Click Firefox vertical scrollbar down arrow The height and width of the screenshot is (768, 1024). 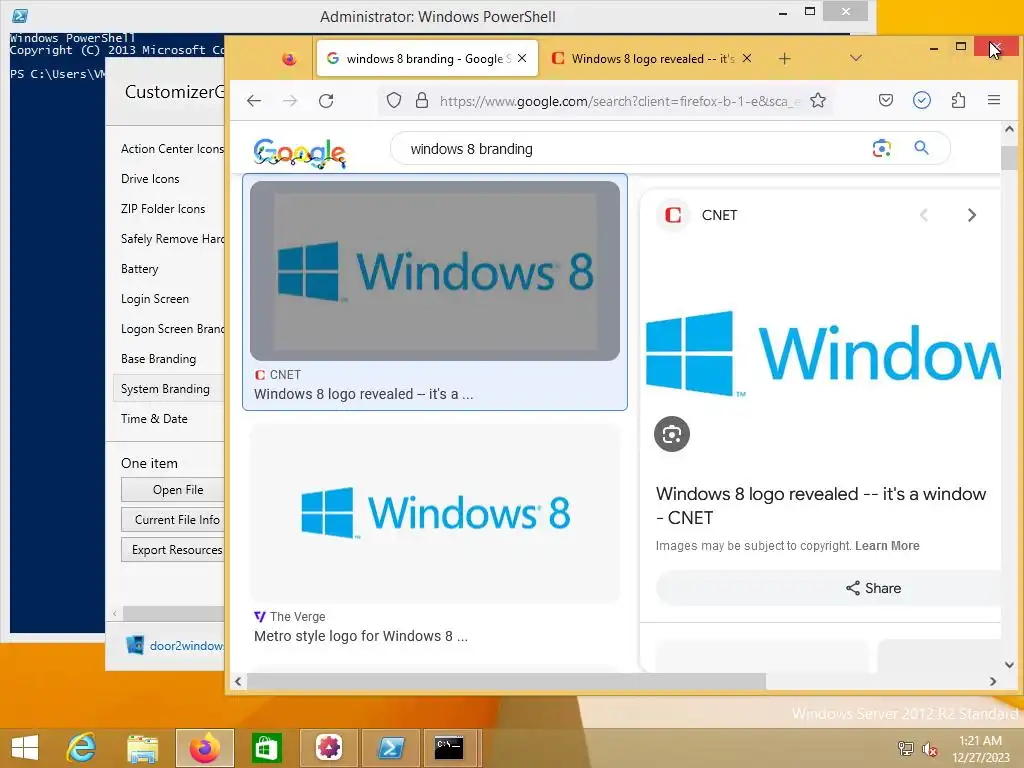coord(1009,665)
